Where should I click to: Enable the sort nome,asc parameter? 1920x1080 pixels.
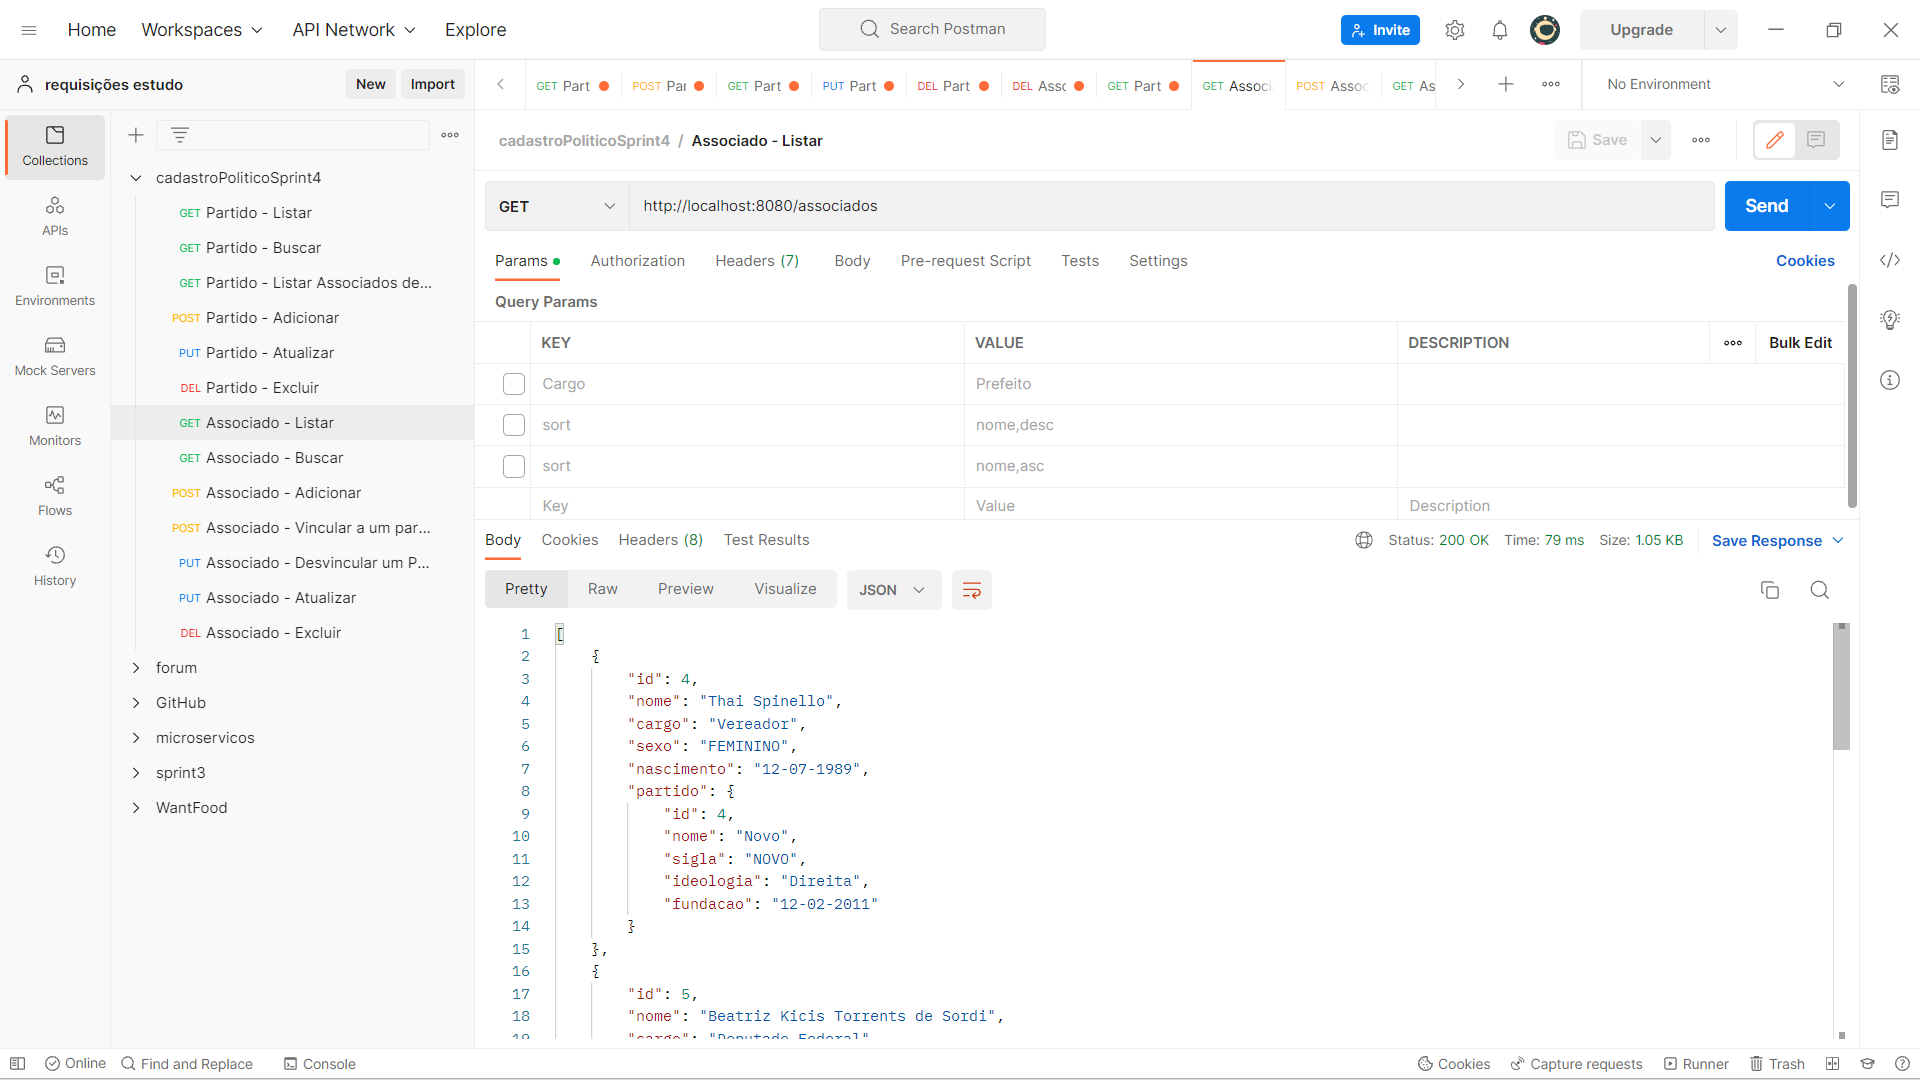[x=513, y=466]
